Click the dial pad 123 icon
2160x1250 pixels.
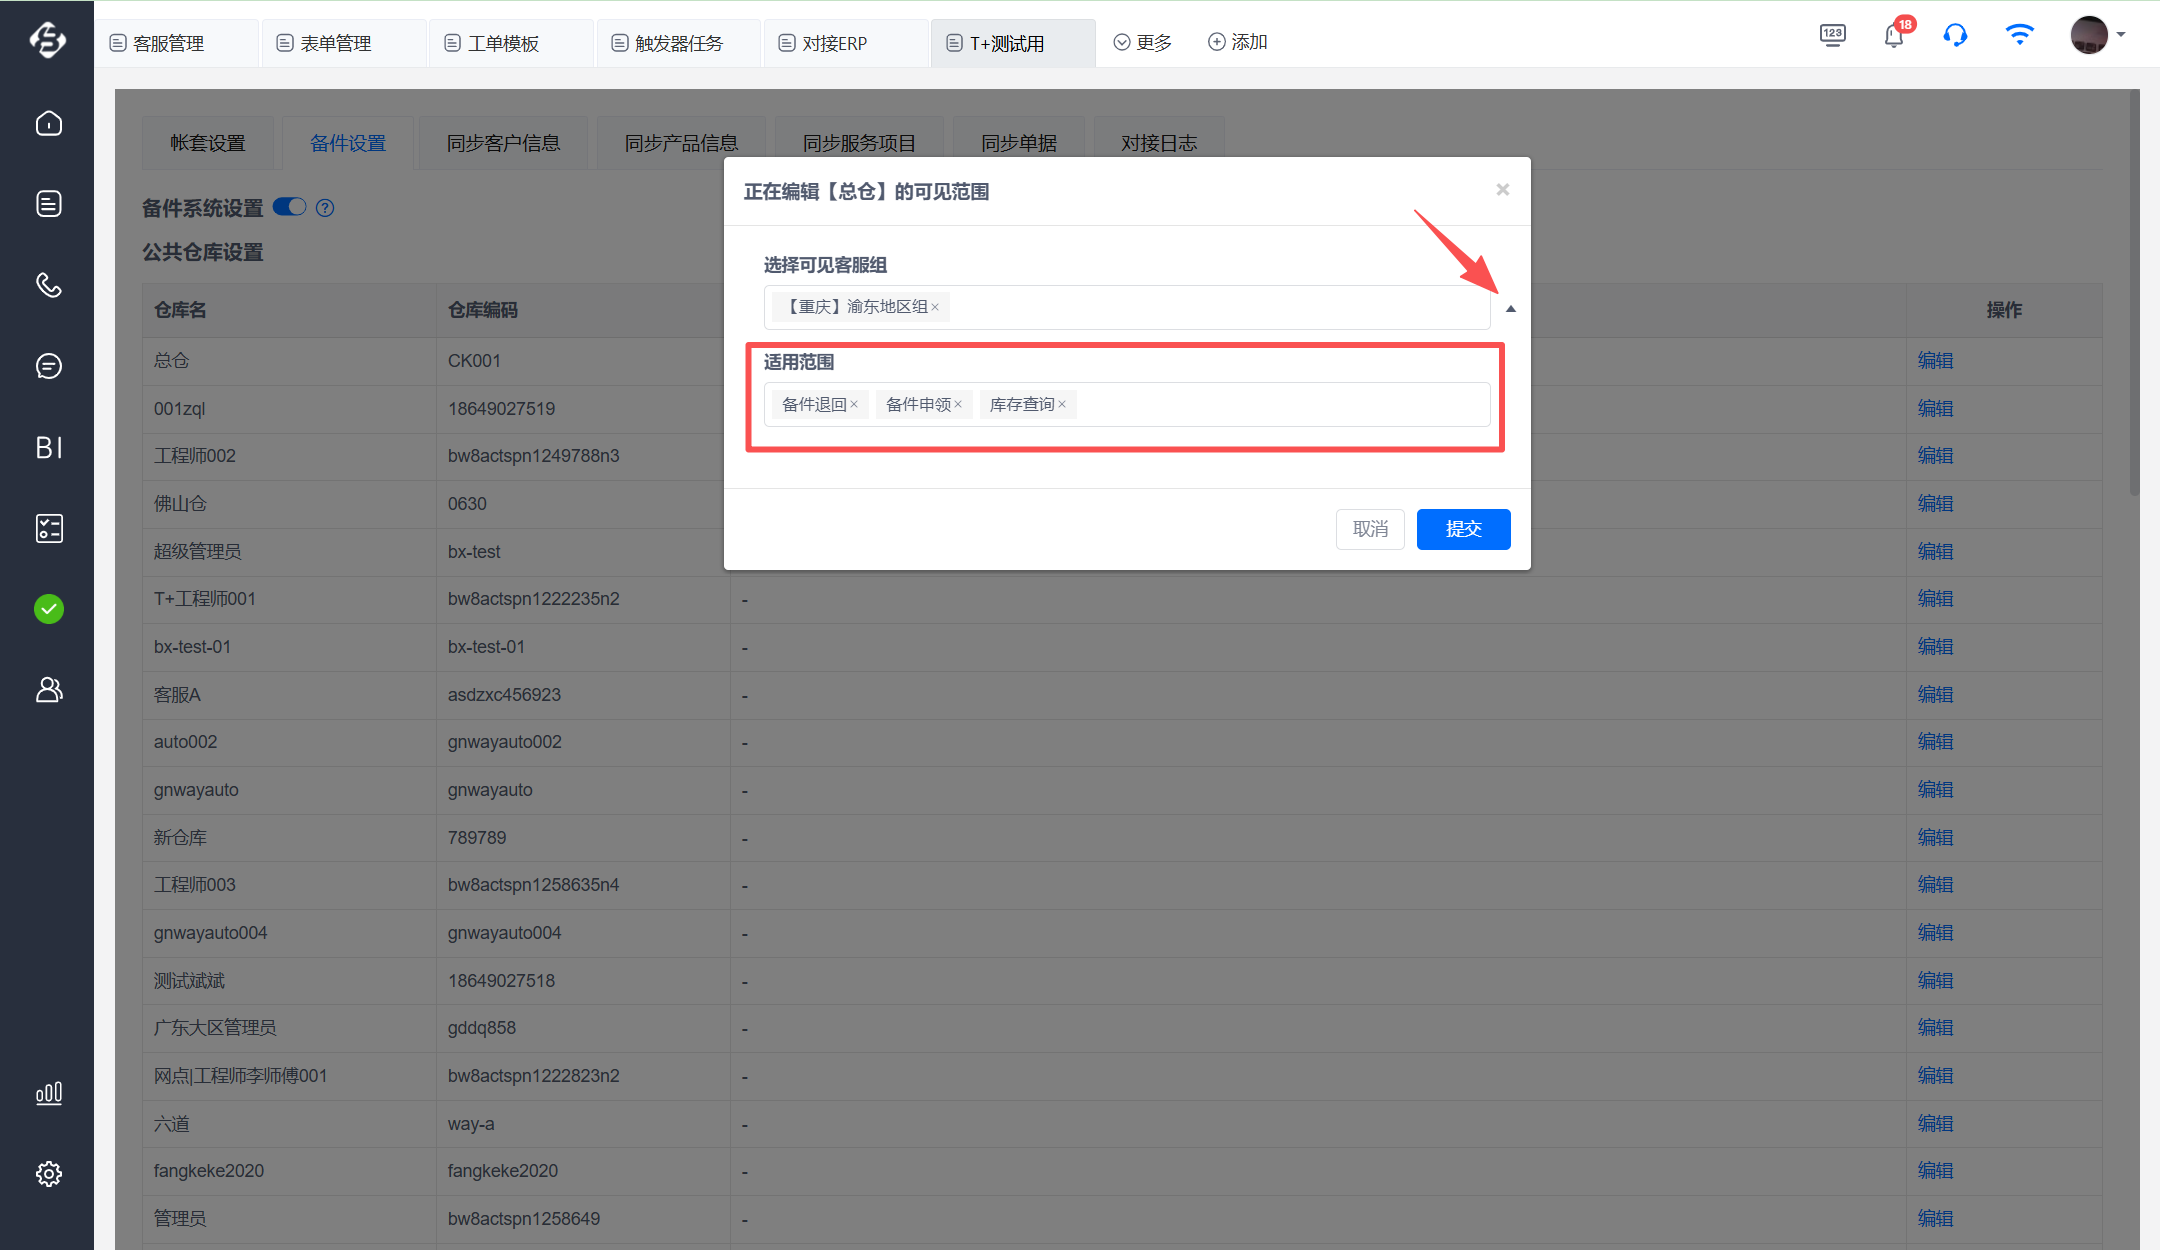pos(1832,36)
